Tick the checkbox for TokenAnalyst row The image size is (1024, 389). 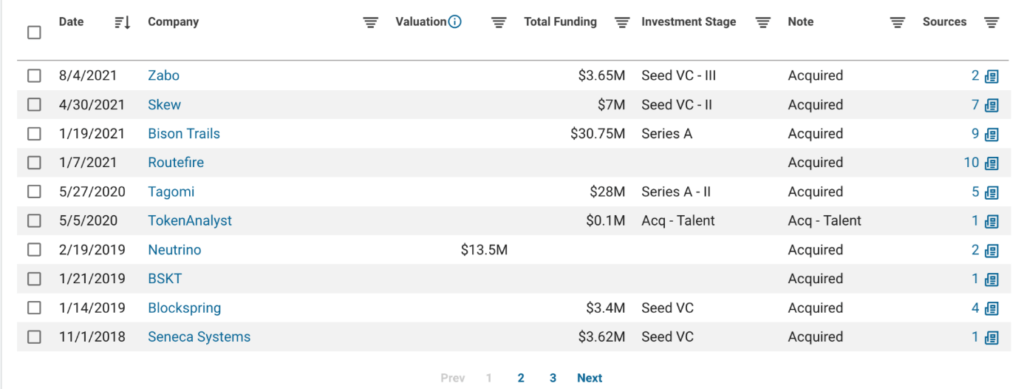pyautogui.click(x=34, y=221)
